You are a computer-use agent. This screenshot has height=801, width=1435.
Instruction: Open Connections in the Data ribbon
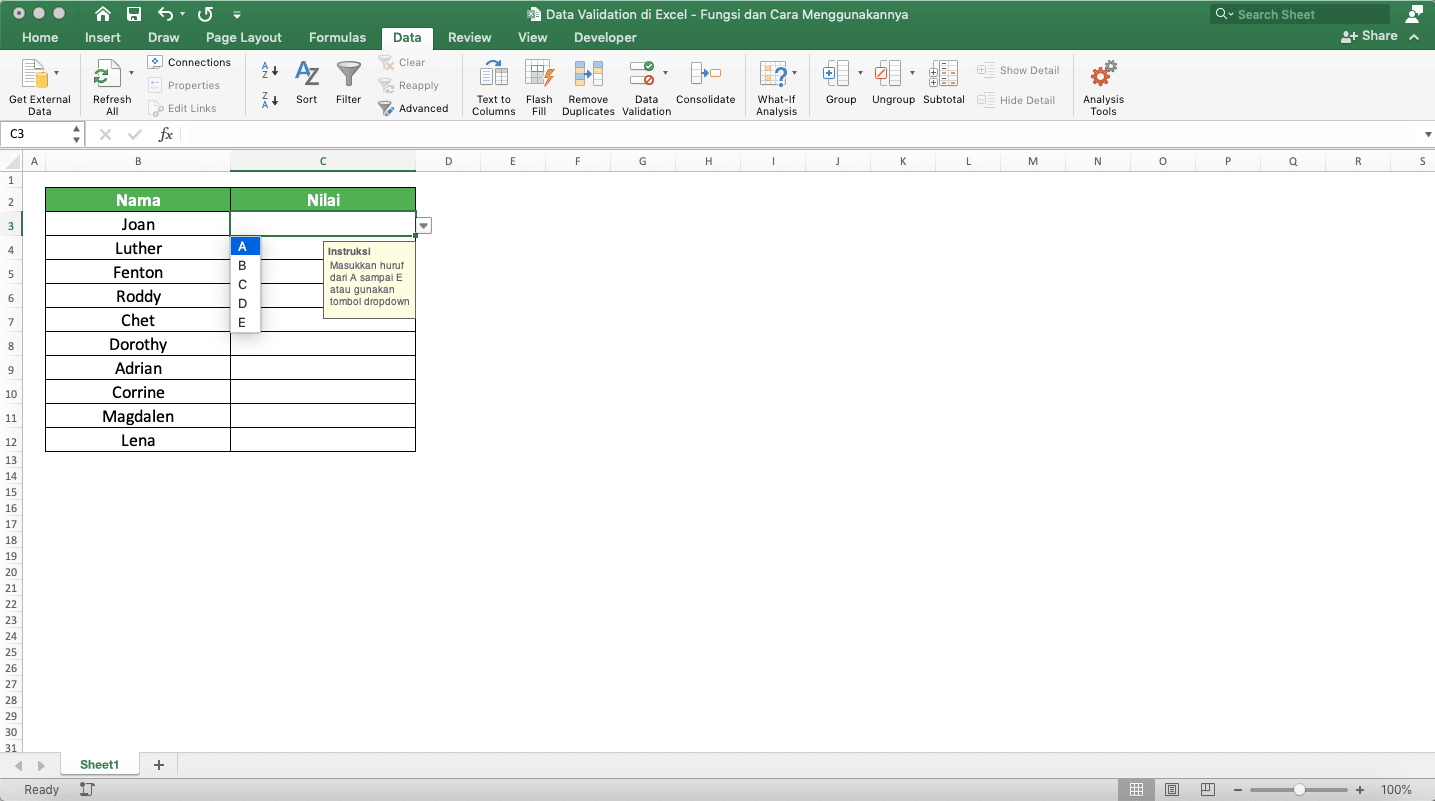[x=189, y=62]
